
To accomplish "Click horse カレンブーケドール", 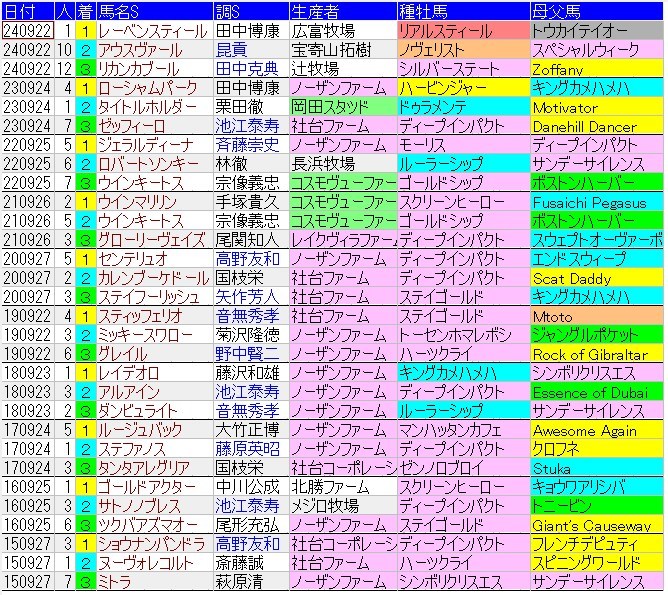I will click(153, 278).
